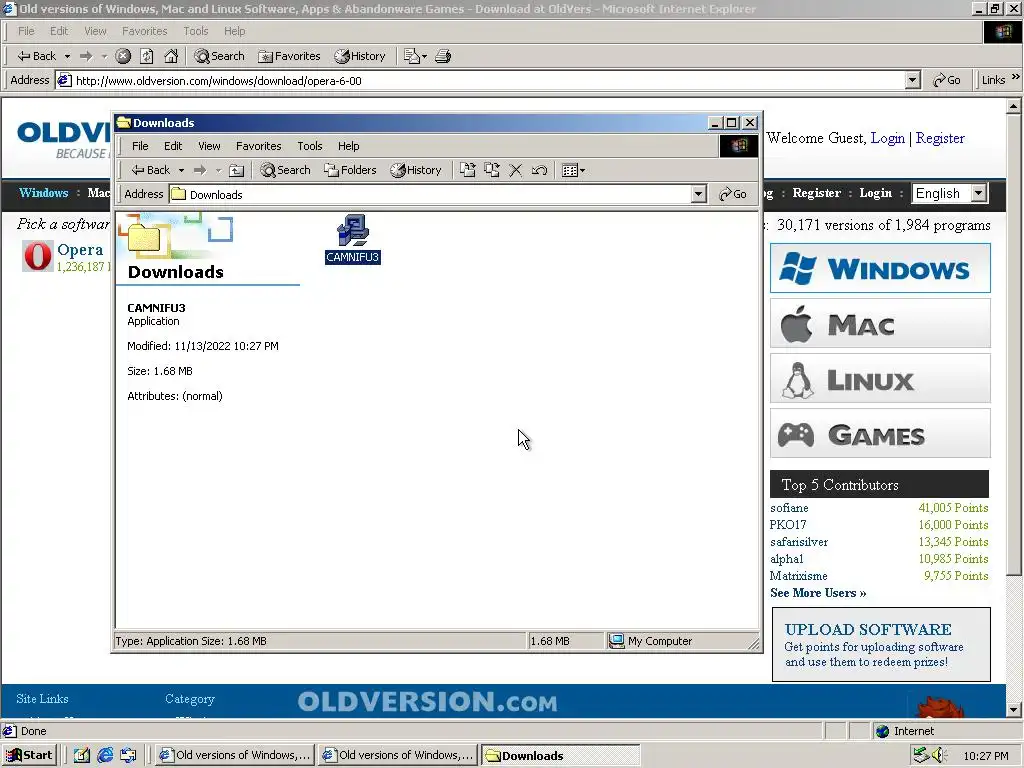Click the Print icon in Internet Explorer toolbar
The width and height of the screenshot is (1024, 768).
[443, 56]
